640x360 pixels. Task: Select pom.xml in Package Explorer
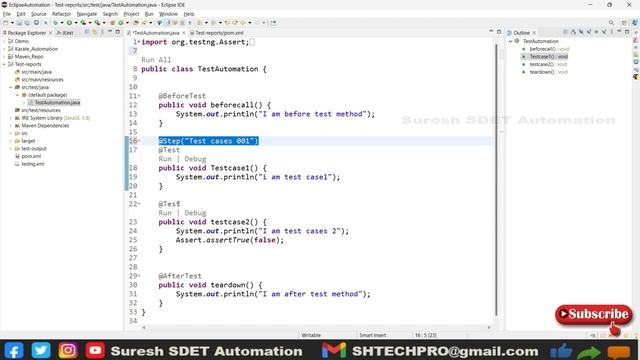coord(31,156)
